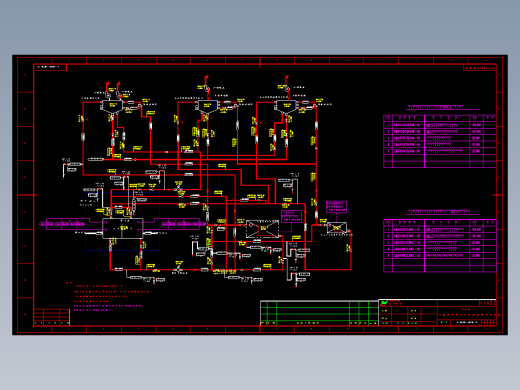Click the right hopper vessel symbol
This screenshot has height=390, width=520.
286,107
